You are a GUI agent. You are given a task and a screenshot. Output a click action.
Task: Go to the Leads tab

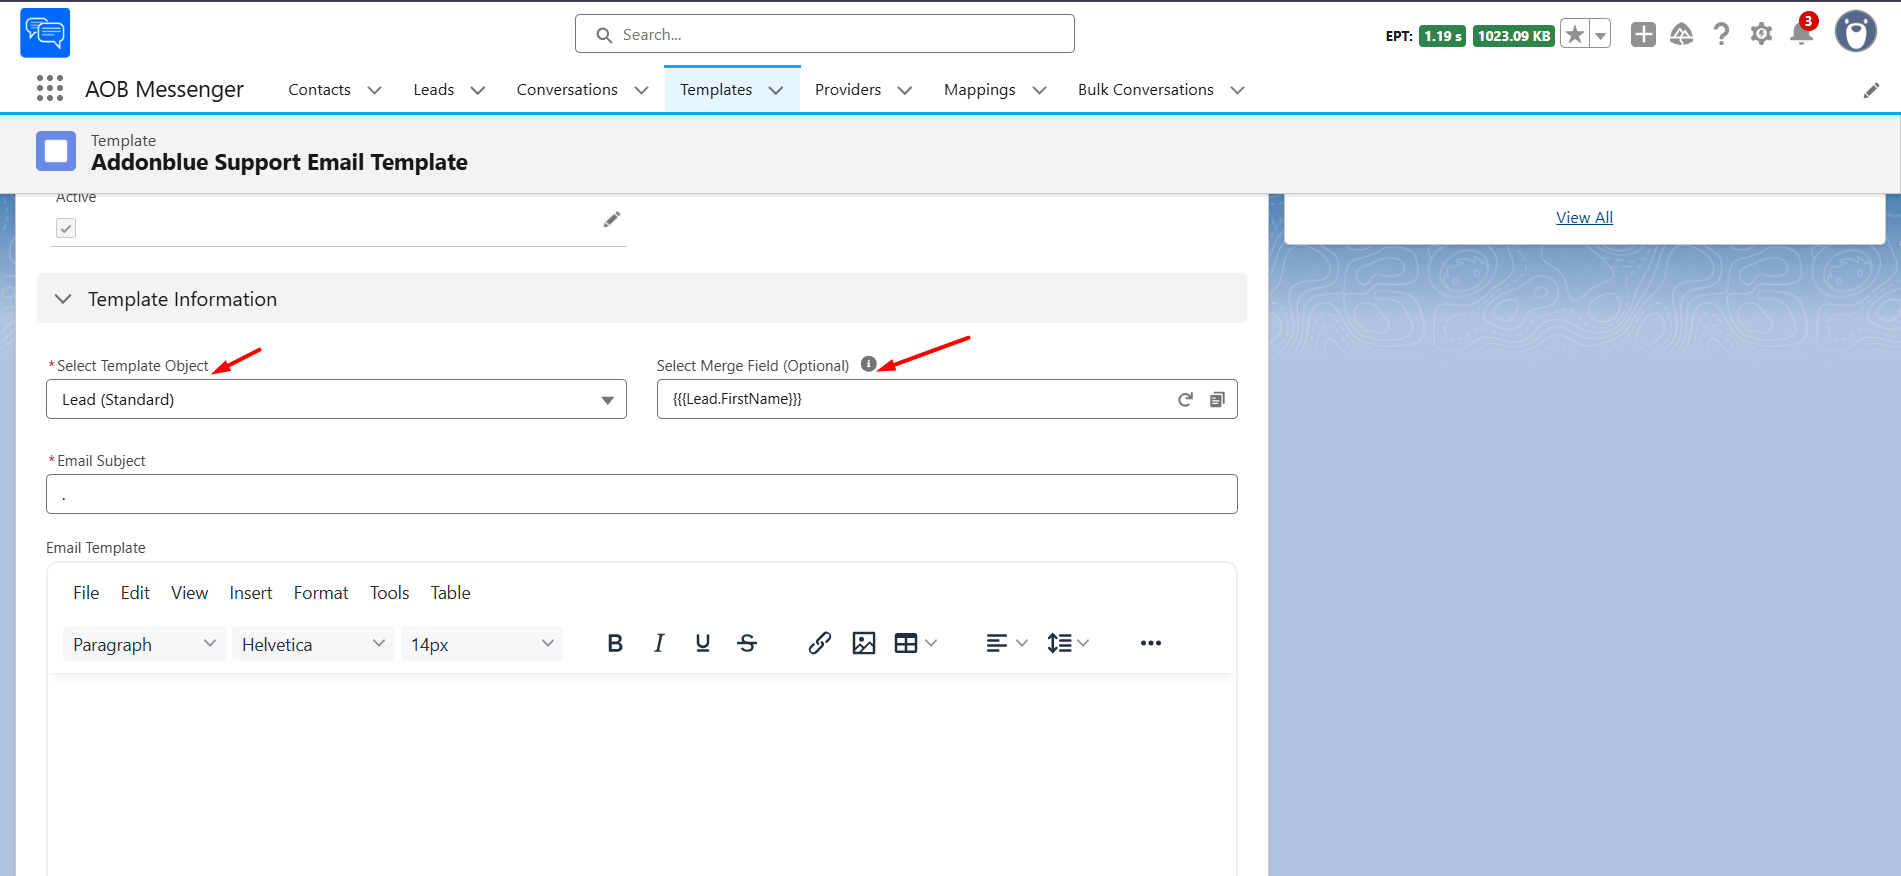(434, 90)
